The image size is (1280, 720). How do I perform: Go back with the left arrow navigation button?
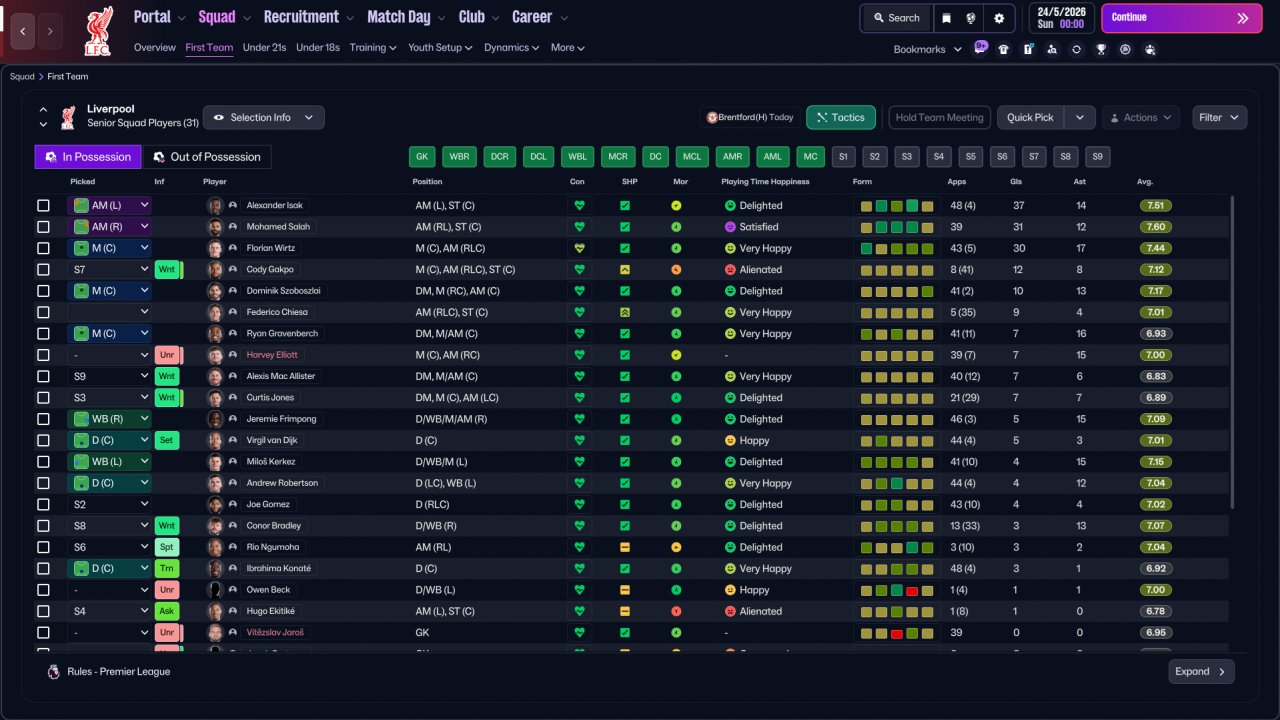(x=23, y=31)
